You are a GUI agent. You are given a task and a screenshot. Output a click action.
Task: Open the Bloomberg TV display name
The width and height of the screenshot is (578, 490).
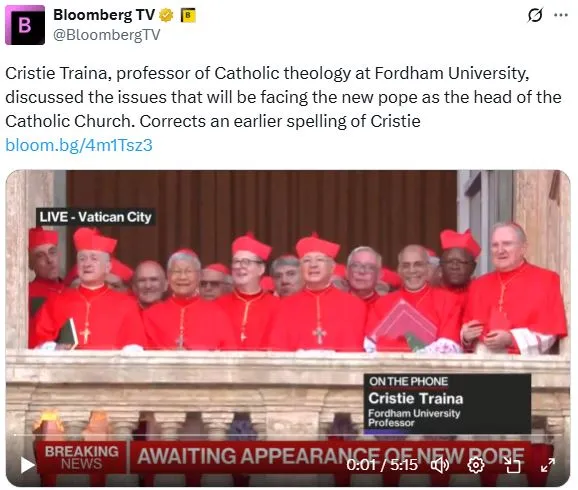pyautogui.click(x=104, y=15)
